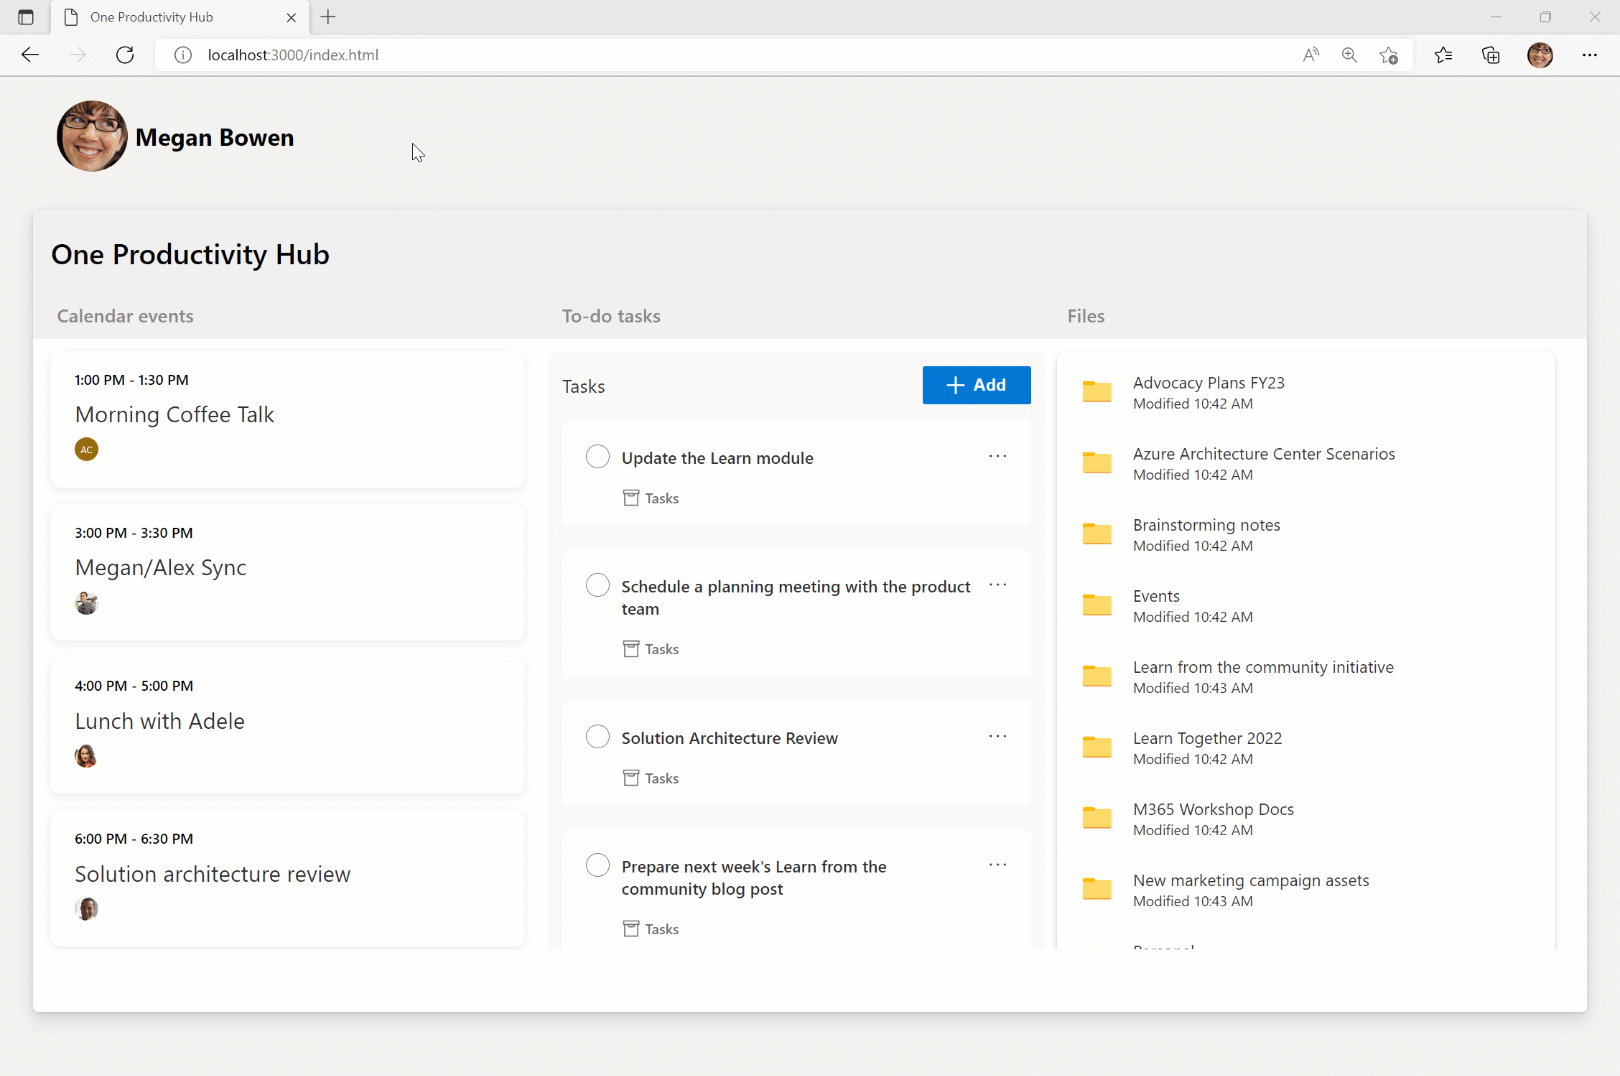Select the One Productivity Hub browser tab
This screenshot has width=1620, height=1076.
point(165,16)
